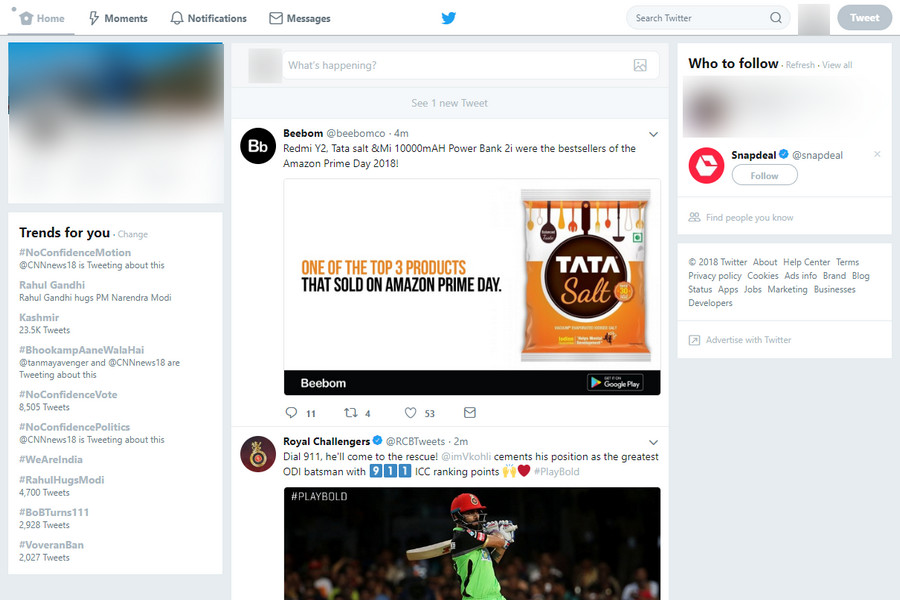Screen dimensions: 900x600
Task: Click the #PlayBold hashtag in tweet text
Action: tap(556, 471)
